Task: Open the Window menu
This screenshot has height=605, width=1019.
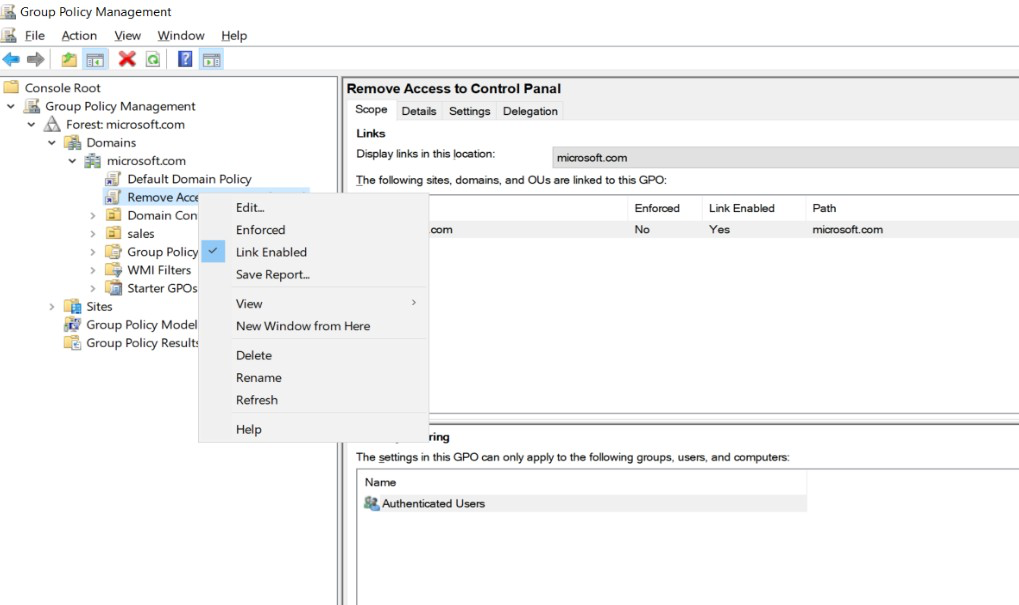Action: 181,36
